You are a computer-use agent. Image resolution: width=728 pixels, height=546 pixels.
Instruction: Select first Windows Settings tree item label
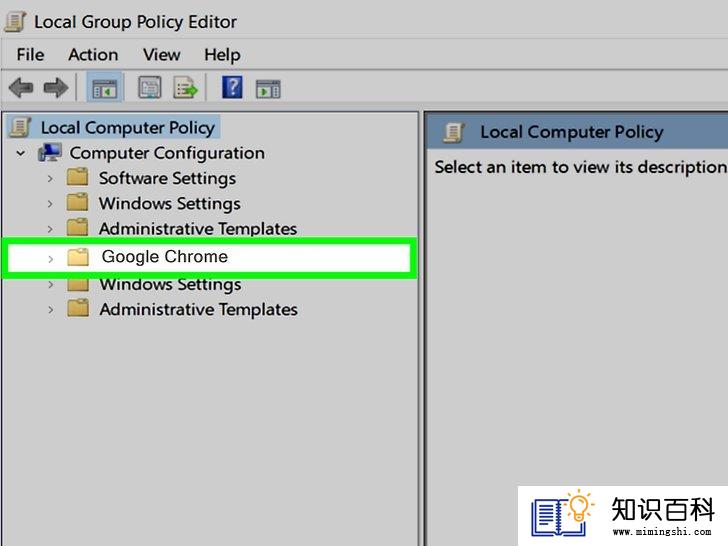click(169, 204)
